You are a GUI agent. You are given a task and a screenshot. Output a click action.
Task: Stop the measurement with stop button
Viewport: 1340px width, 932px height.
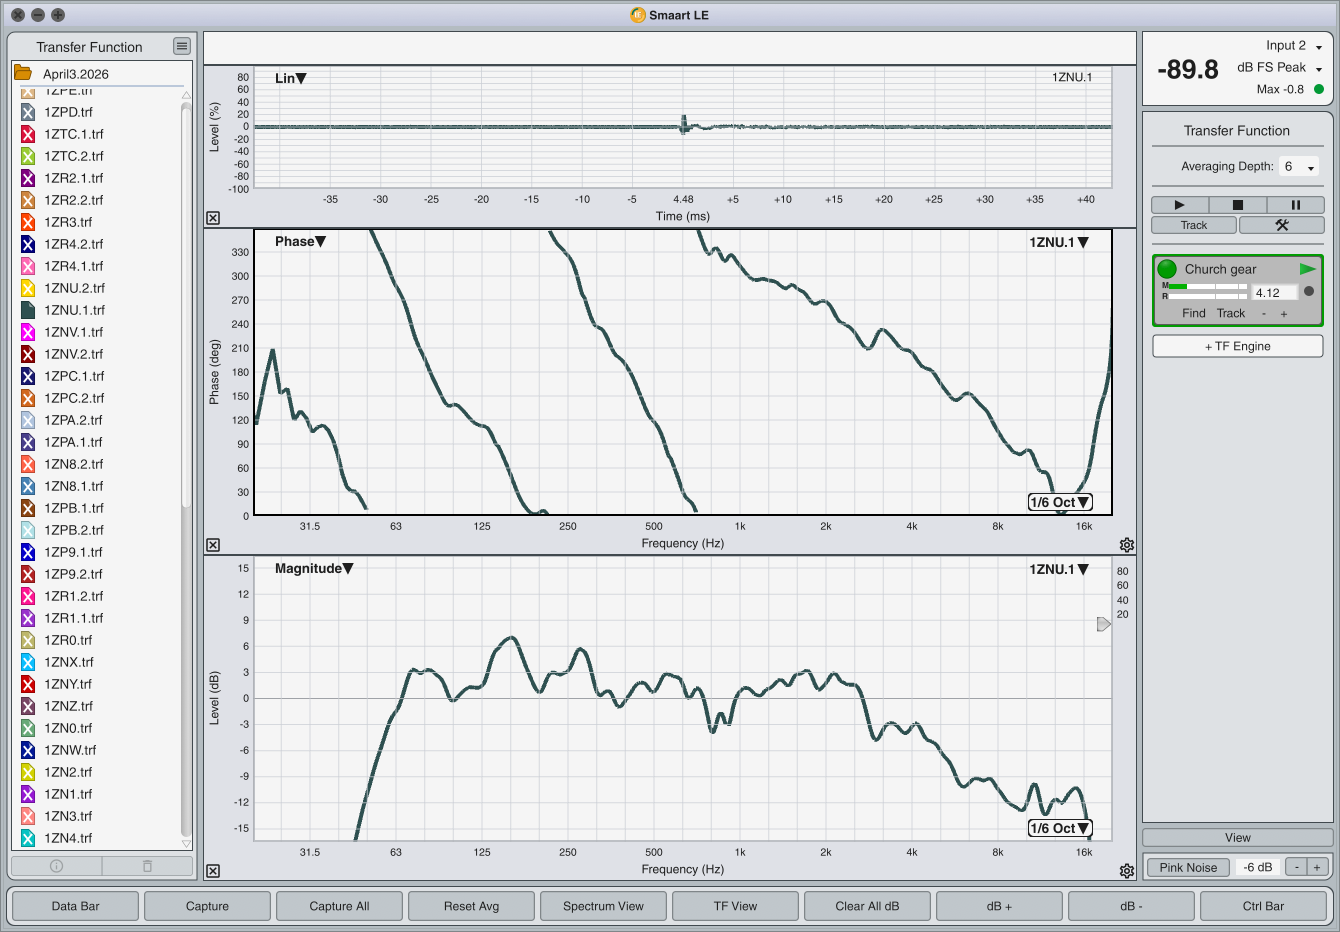(x=1237, y=205)
